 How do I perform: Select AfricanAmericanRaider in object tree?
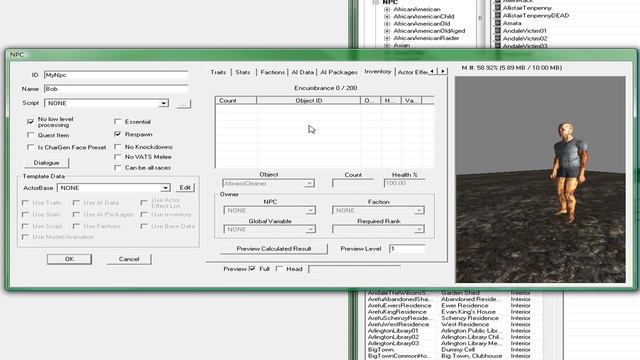(x=426, y=38)
